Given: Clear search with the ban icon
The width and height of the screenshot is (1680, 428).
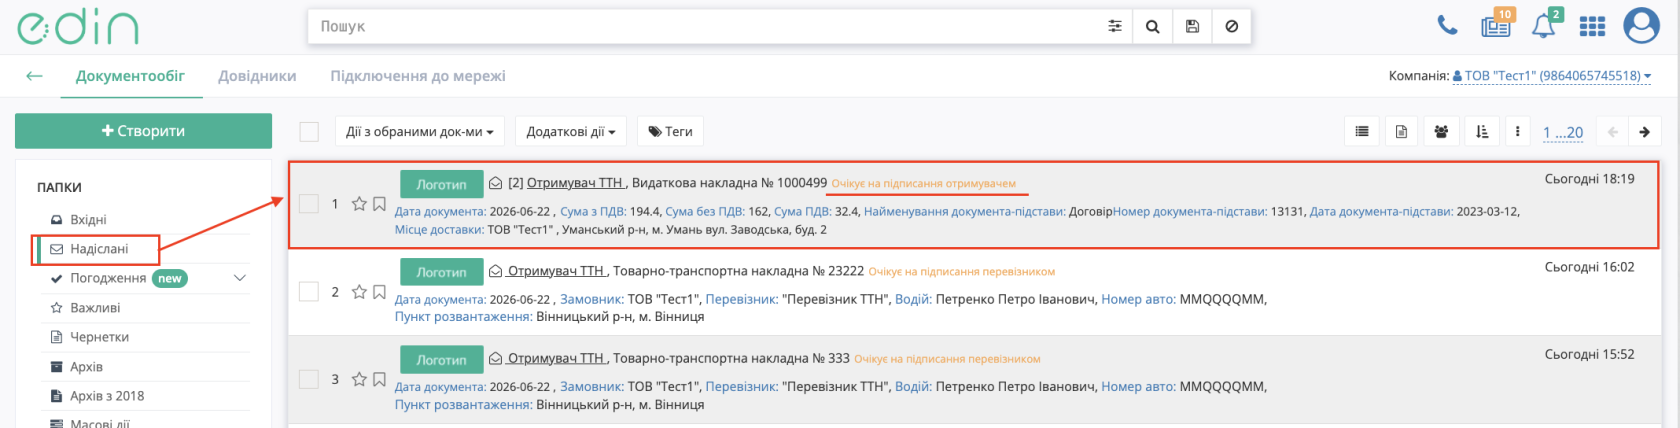Looking at the screenshot, I should 1231,27.
